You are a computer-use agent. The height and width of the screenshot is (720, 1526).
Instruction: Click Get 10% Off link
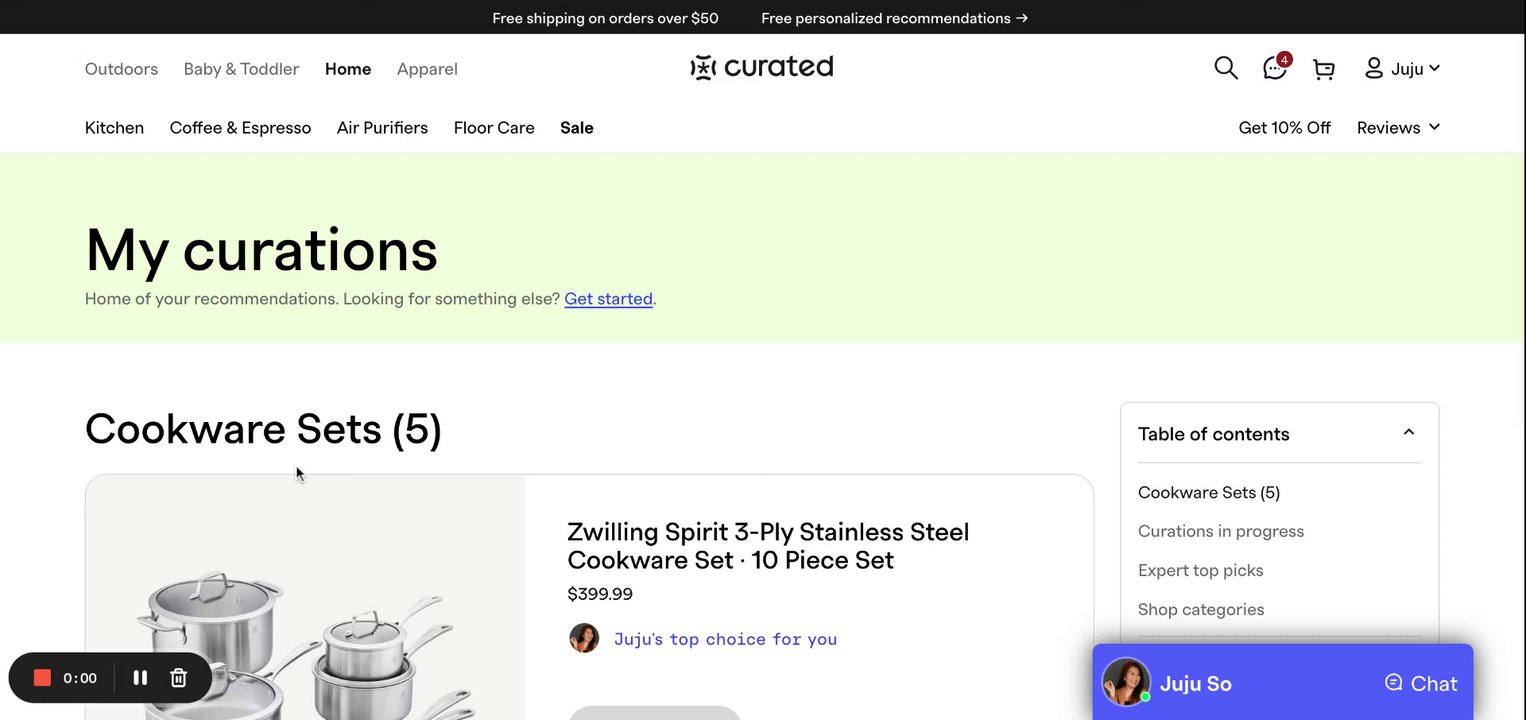point(1284,127)
